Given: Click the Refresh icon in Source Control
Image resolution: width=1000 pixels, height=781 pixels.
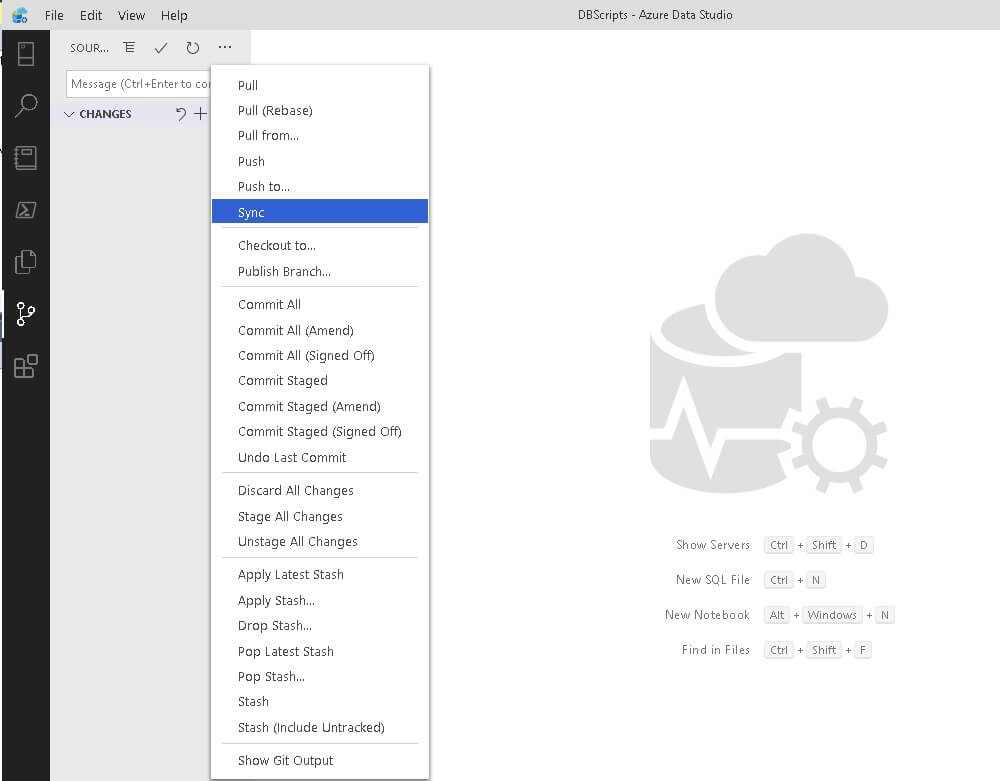Looking at the screenshot, I should pyautogui.click(x=193, y=48).
